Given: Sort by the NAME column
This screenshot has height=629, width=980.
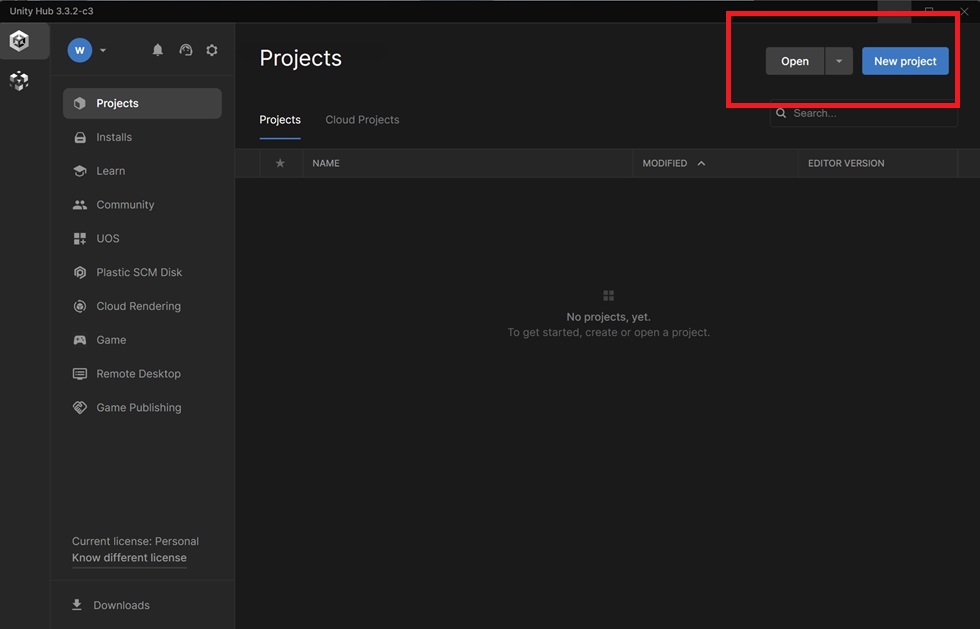Looking at the screenshot, I should [326, 163].
